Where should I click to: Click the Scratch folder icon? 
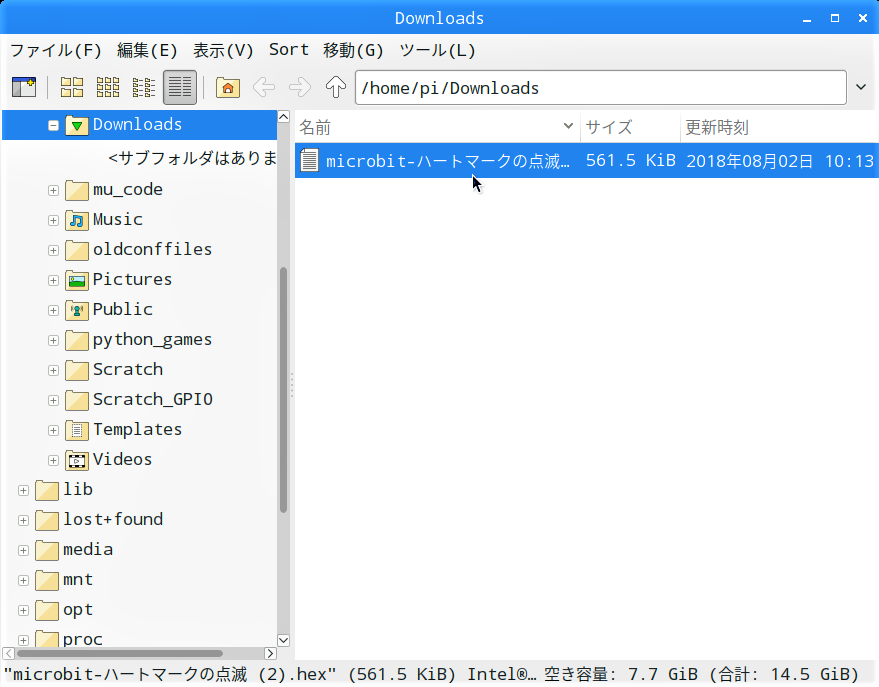pos(77,370)
